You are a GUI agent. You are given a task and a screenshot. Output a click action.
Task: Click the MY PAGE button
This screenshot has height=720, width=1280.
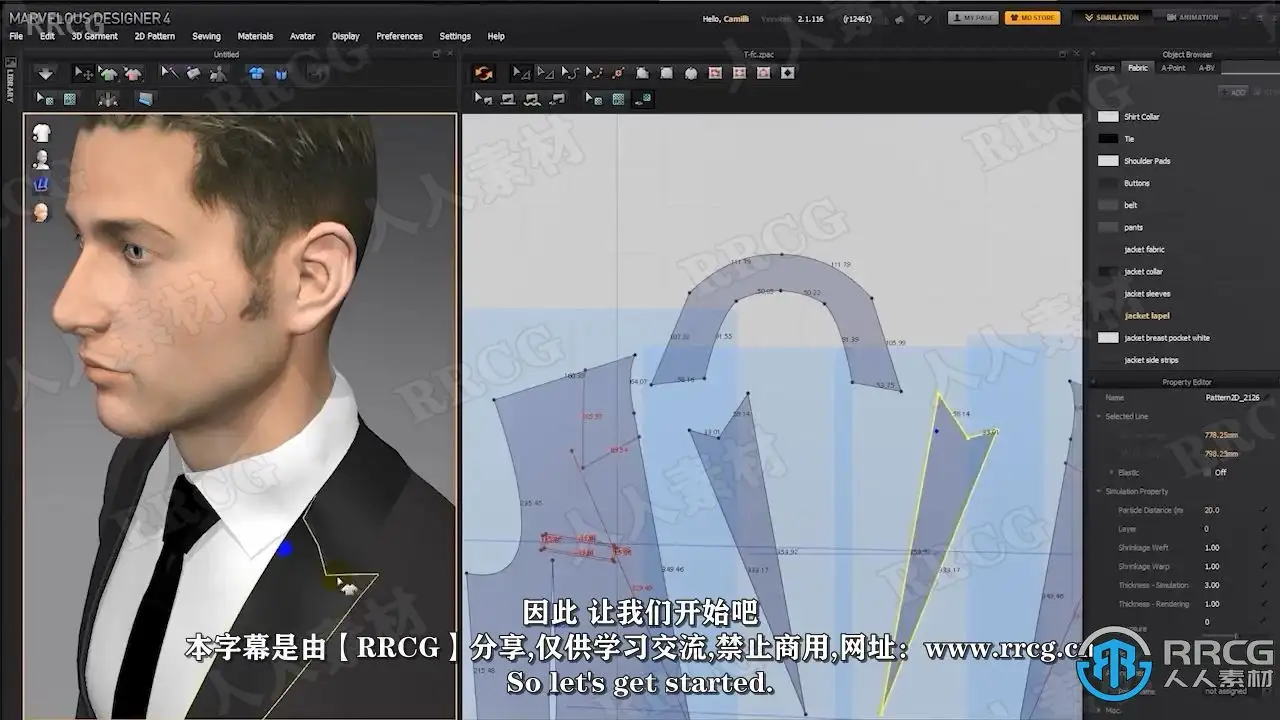click(x=972, y=17)
